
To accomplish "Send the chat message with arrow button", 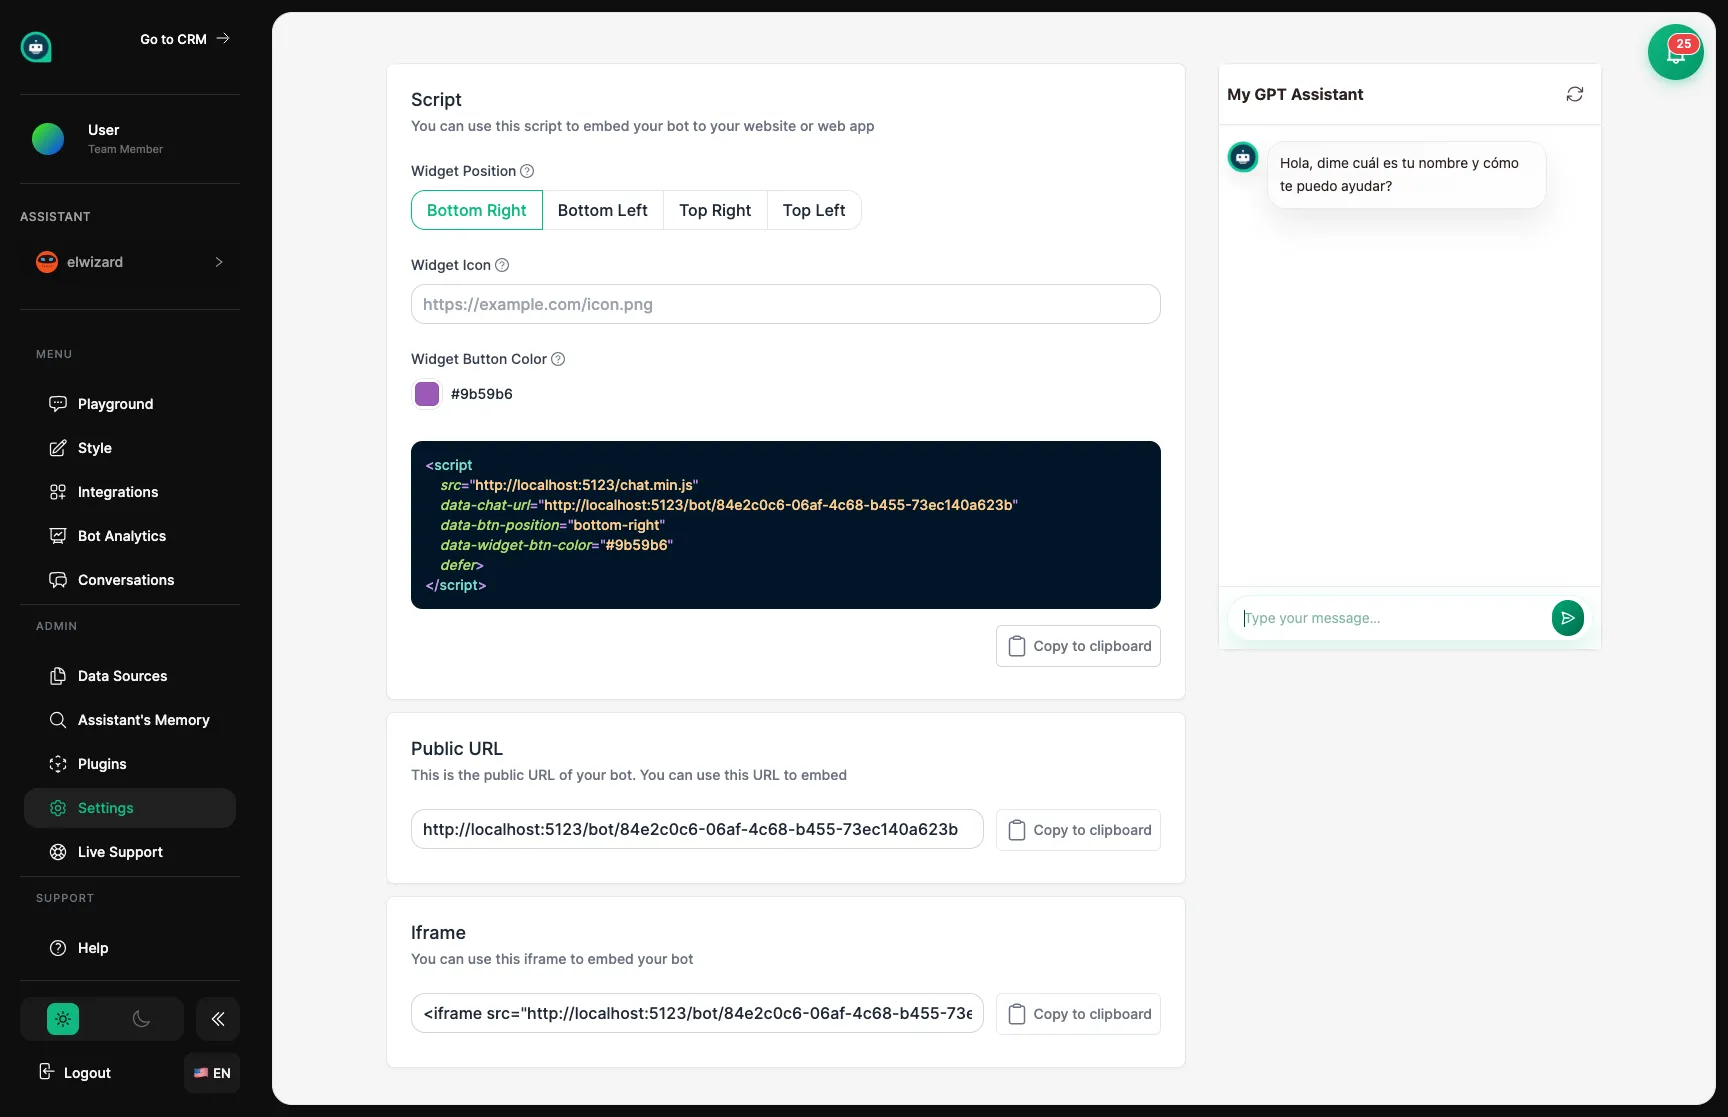I will pyautogui.click(x=1568, y=618).
